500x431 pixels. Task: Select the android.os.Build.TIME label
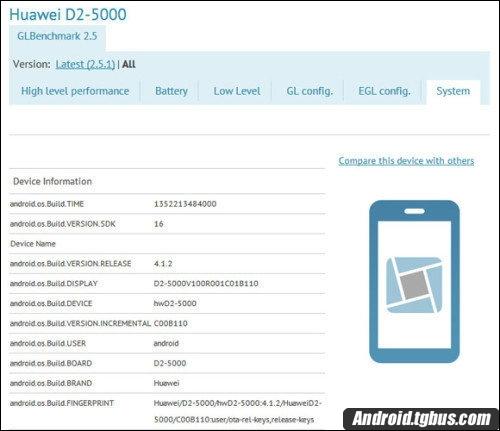coord(47,204)
